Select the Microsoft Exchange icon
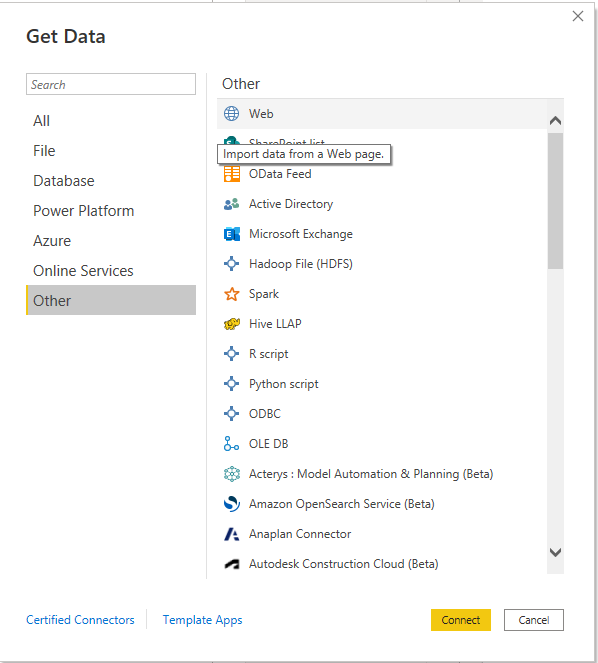598x663 pixels. [x=231, y=234]
